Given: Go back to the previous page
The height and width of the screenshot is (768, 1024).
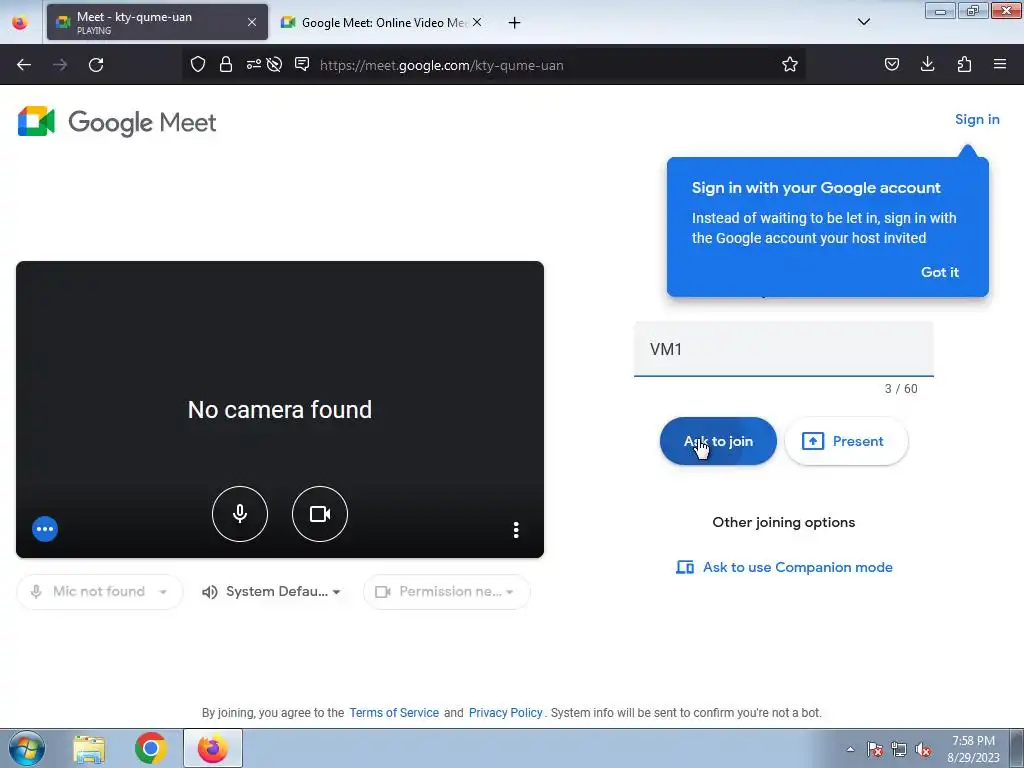Looking at the screenshot, I should pos(24,65).
